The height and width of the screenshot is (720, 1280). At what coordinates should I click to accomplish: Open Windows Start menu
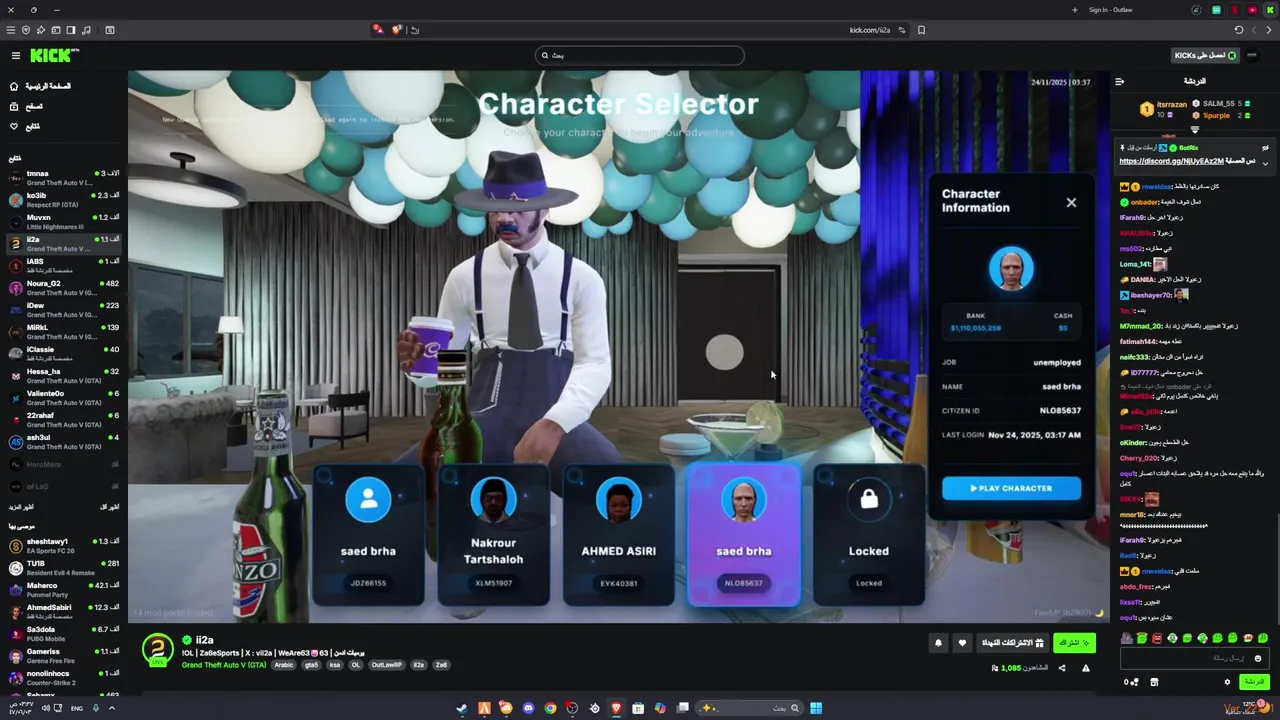coord(816,708)
